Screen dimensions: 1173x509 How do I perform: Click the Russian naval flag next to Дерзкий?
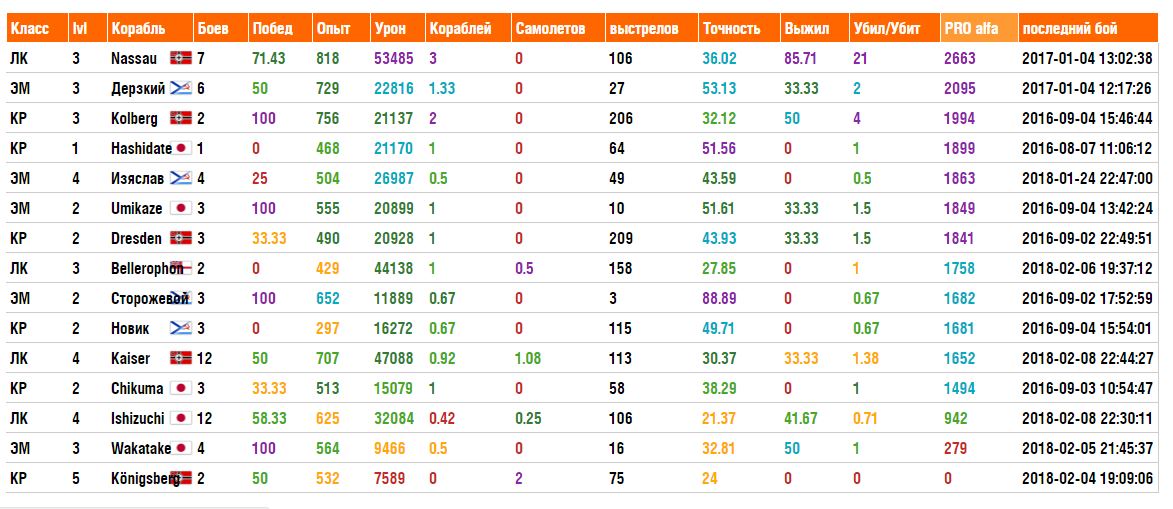(x=181, y=89)
